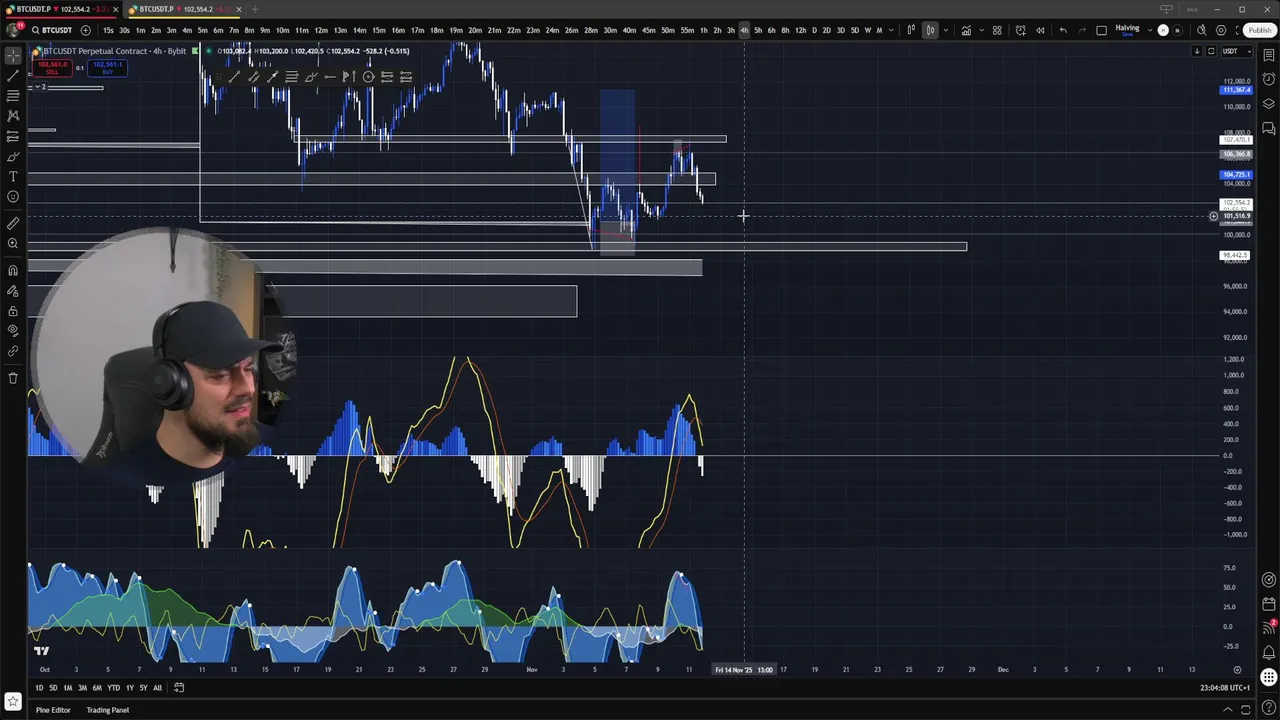1280x720 pixels.
Task: Open the object tree layers icon
Action: click(x=1269, y=104)
